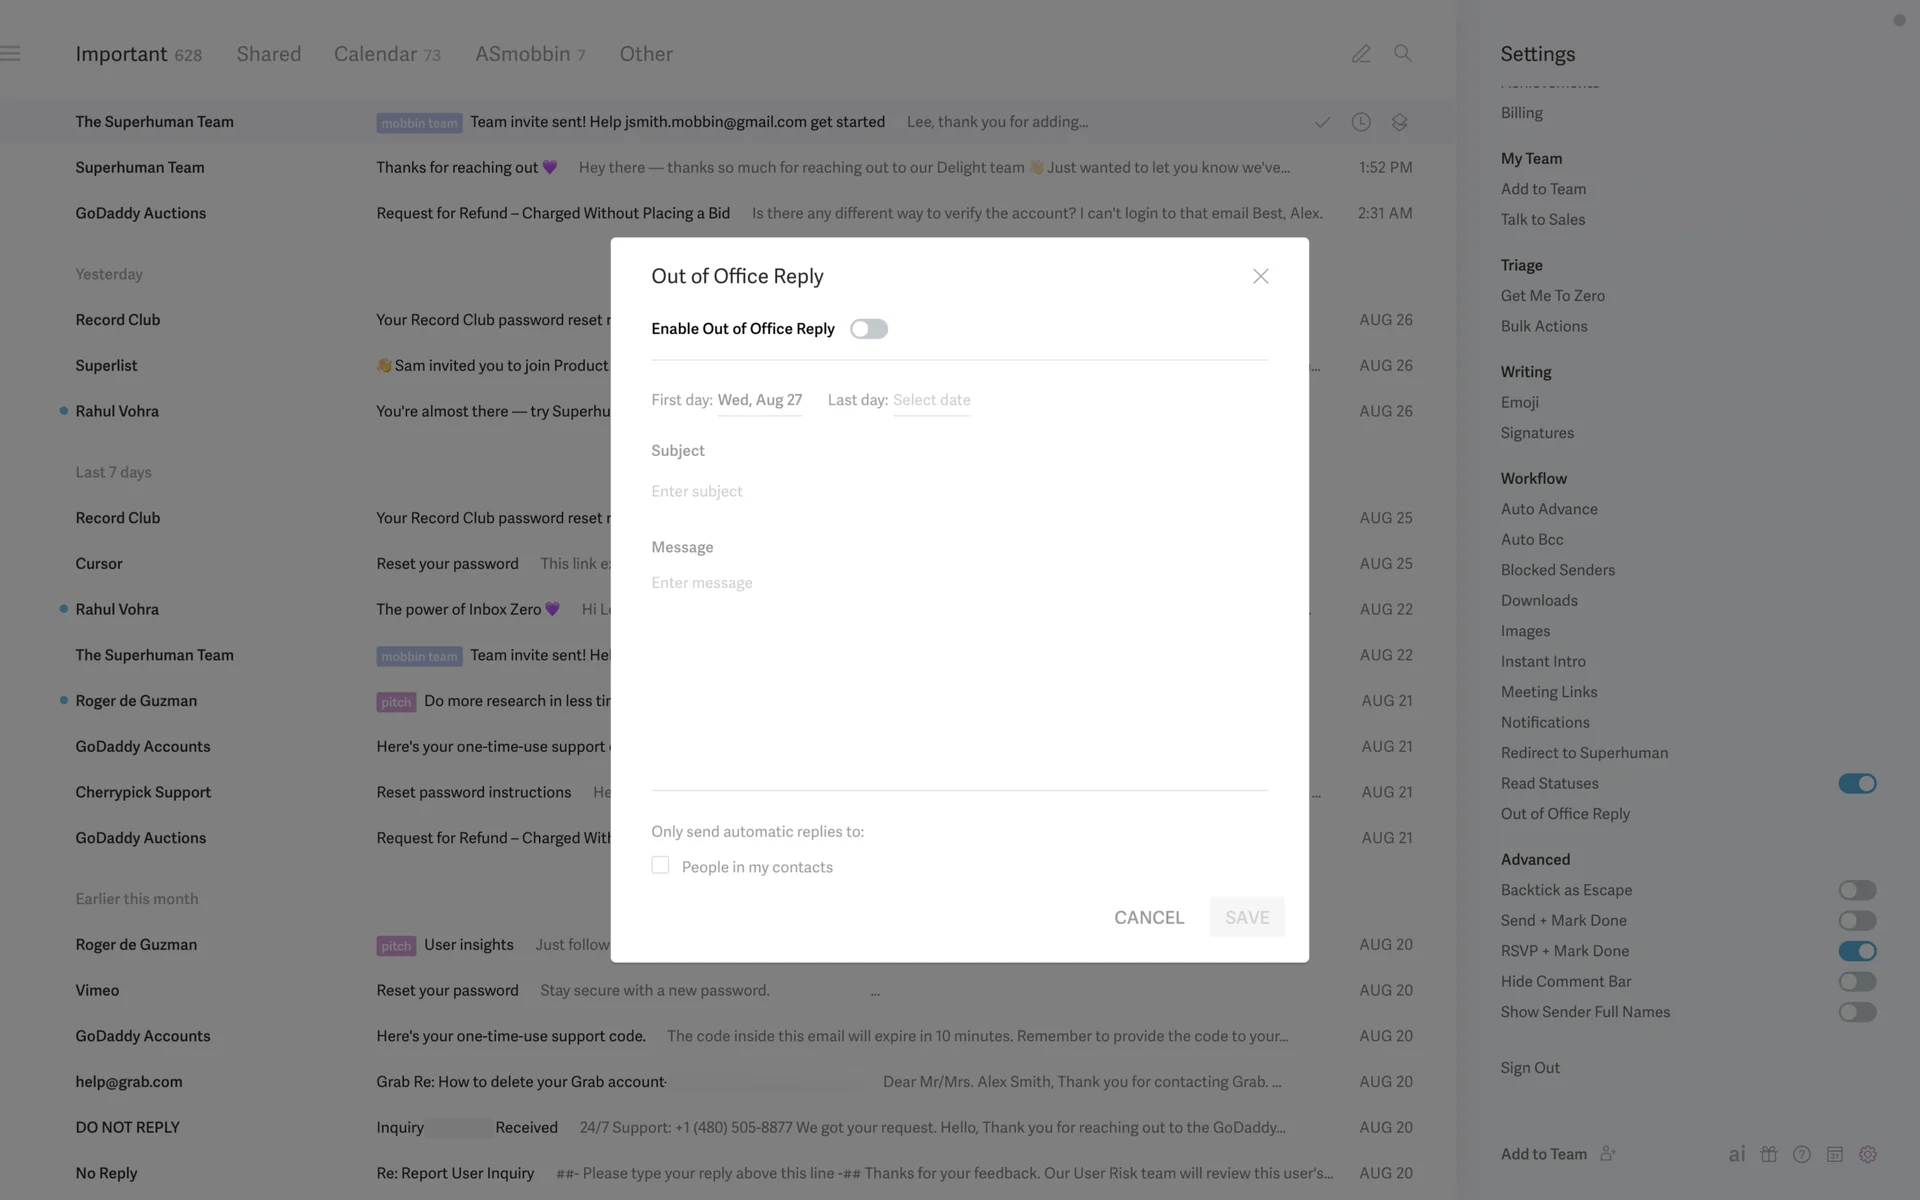The height and width of the screenshot is (1200, 1920).
Task: Click the compose pencil icon
Action: (x=1361, y=54)
